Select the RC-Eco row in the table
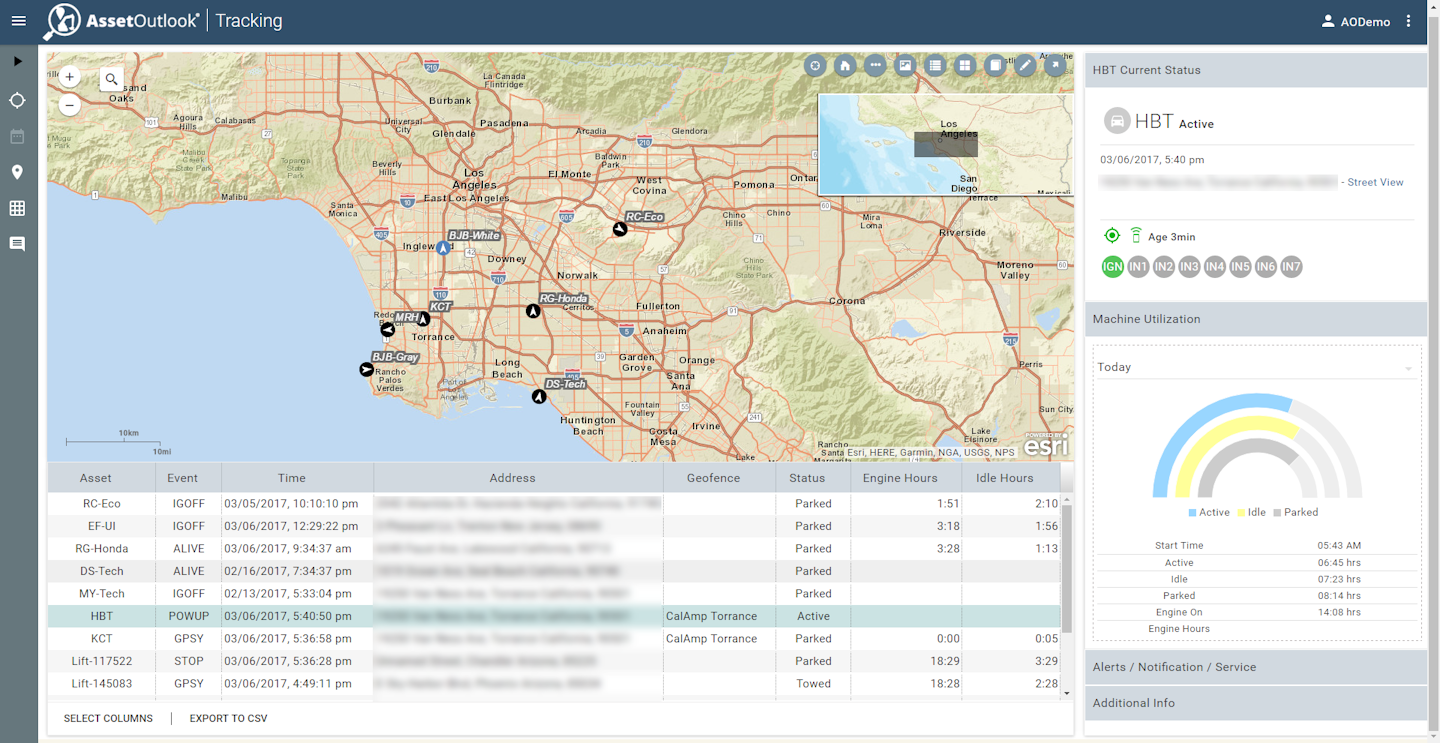The height and width of the screenshot is (743, 1440). coord(554,504)
